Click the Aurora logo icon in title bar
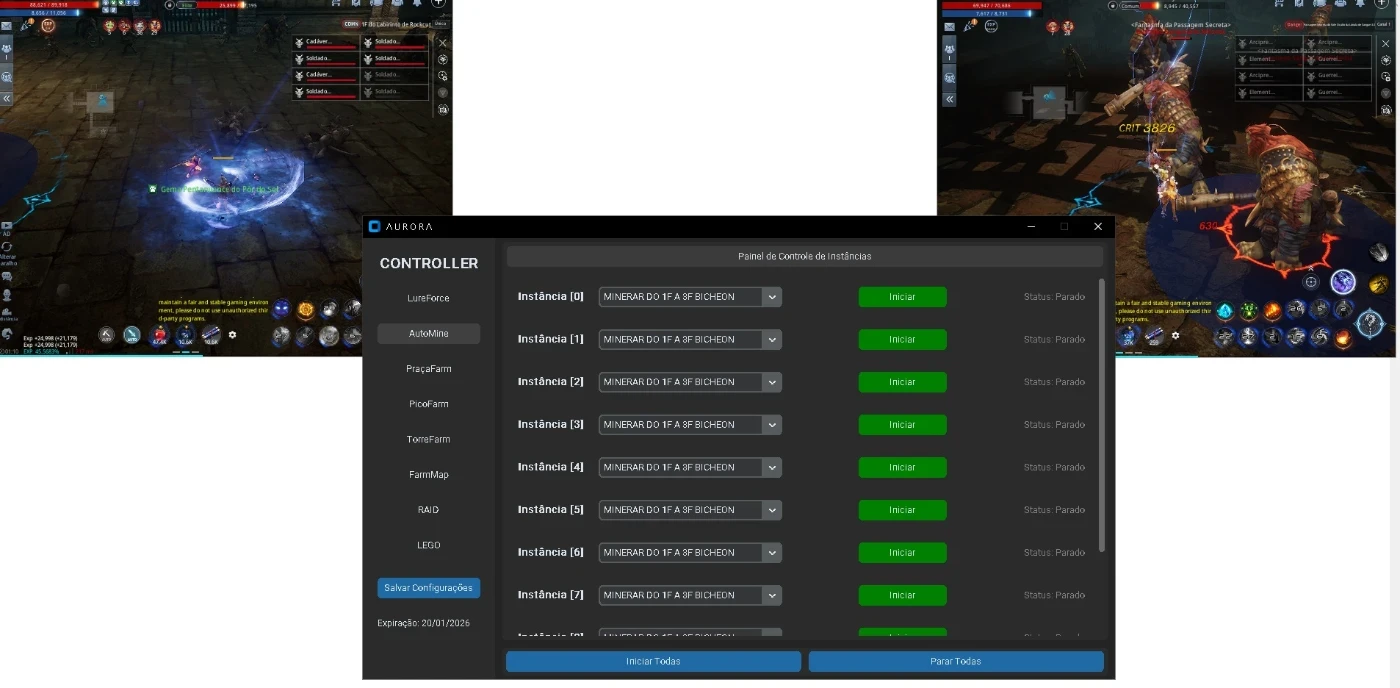The width and height of the screenshot is (1400, 688). tap(374, 227)
